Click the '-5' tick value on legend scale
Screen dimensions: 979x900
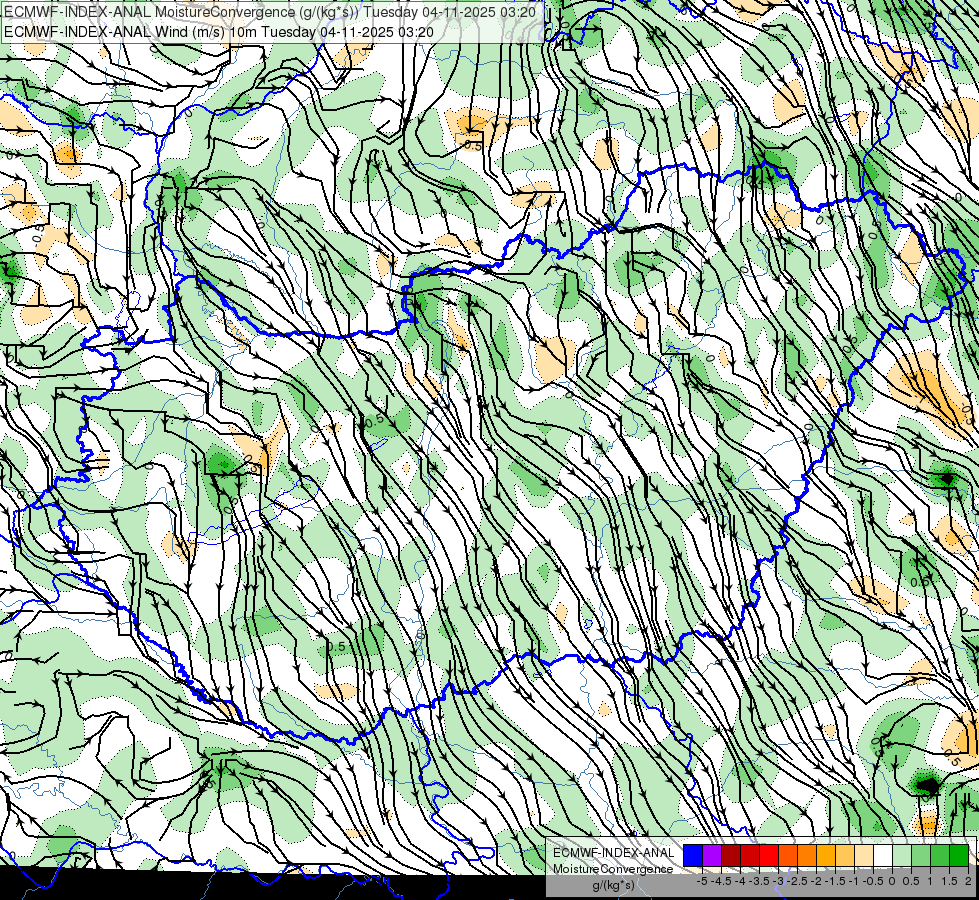[702, 881]
